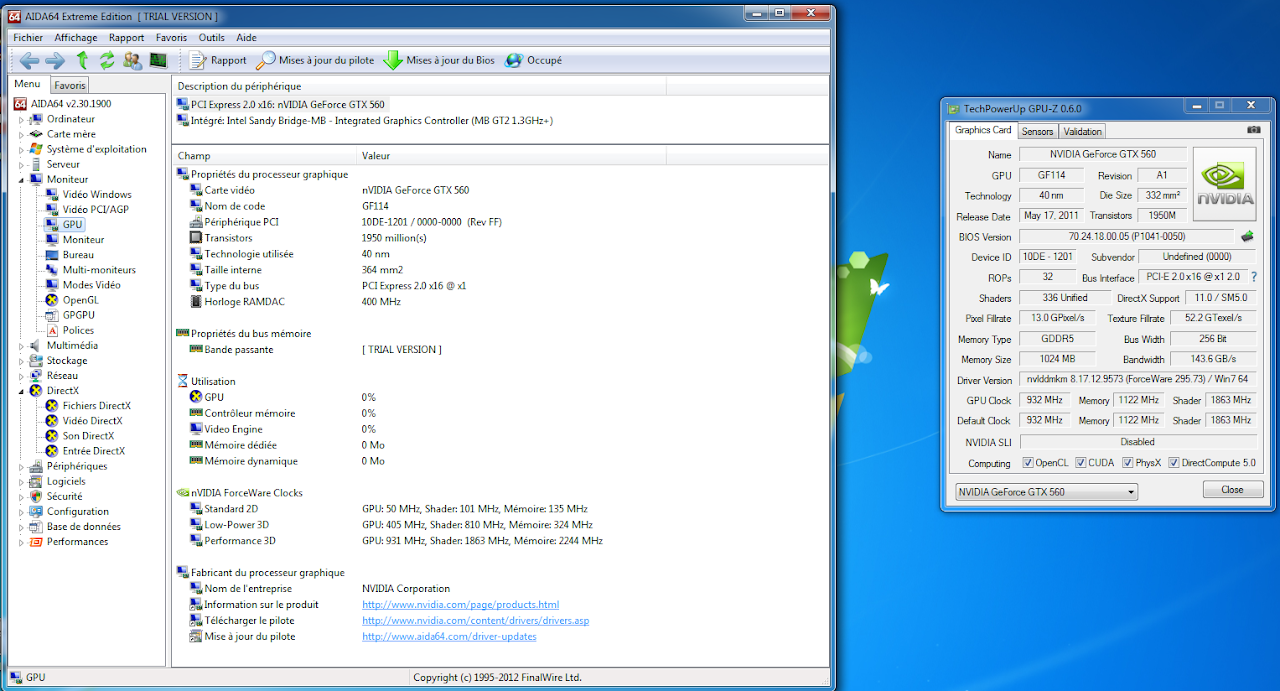Switch to the Validation tab in GPU-Z
The width and height of the screenshot is (1280, 691).
coord(1082,131)
